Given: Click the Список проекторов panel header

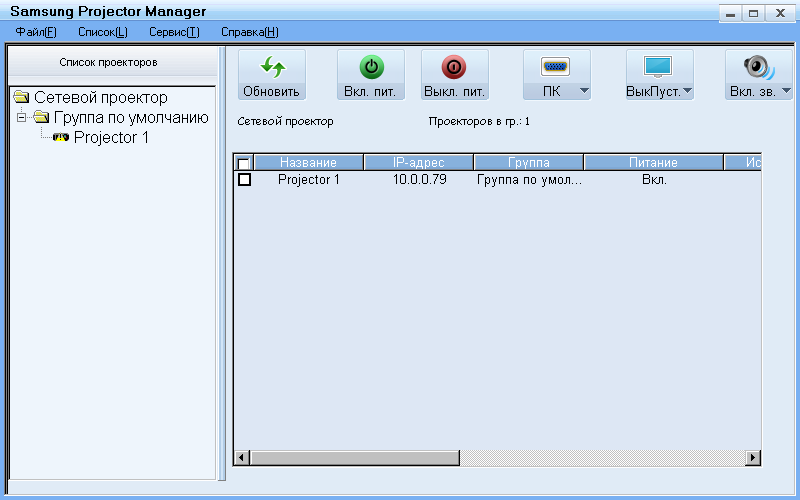Looking at the screenshot, I should point(113,62).
